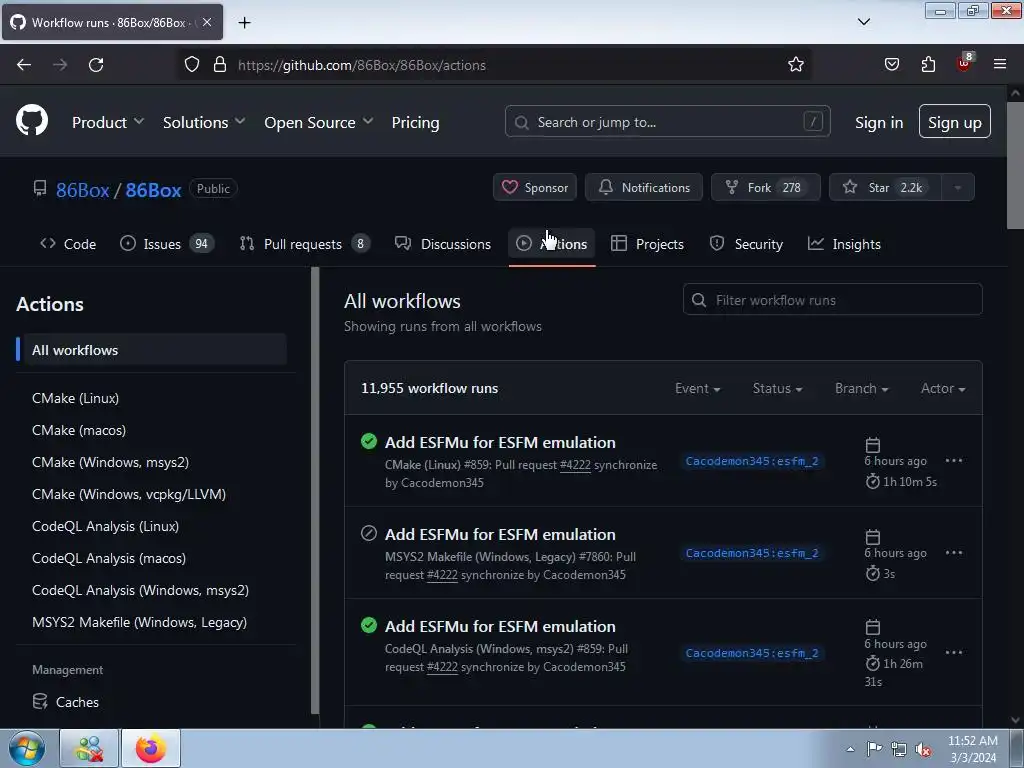Click the Caches database icon in the sidebar
This screenshot has height=768, width=1024.
coord(40,701)
